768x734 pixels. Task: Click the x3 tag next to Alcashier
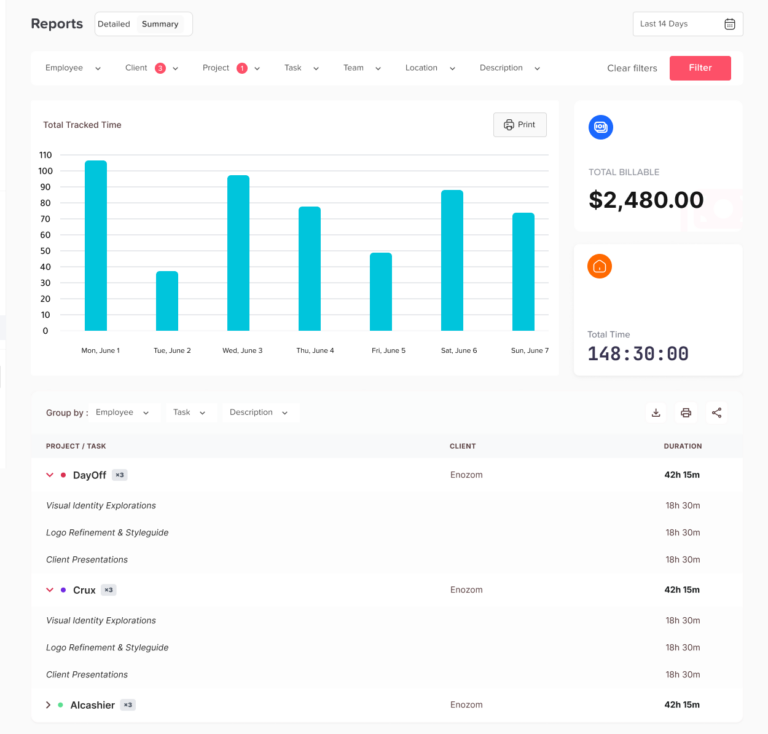click(x=128, y=705)
